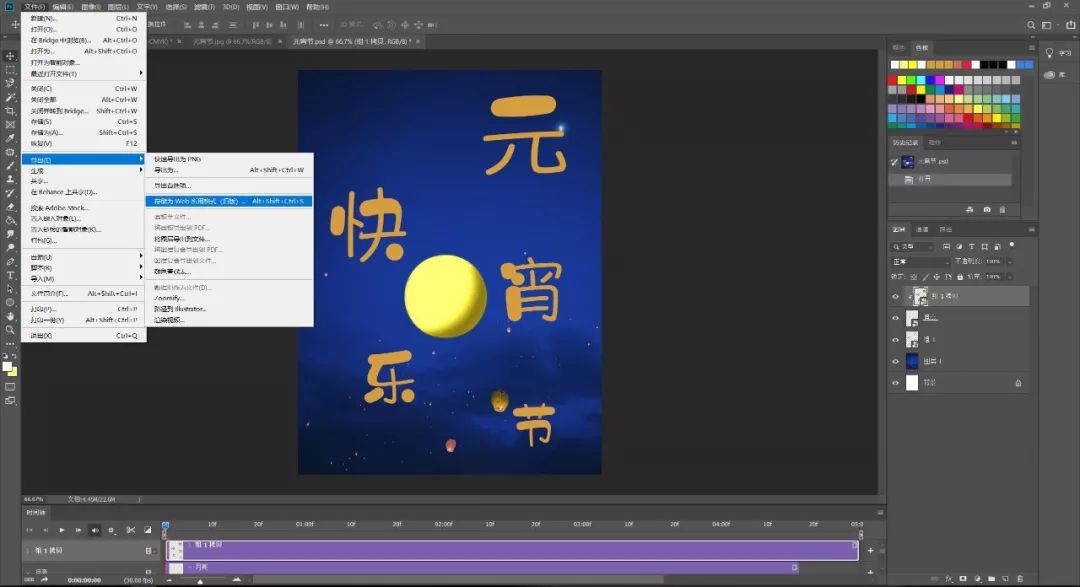Select the Move tool in the toolbar
The height and width of the screenshot is (587, 1080).
click(x=11, y=56)
